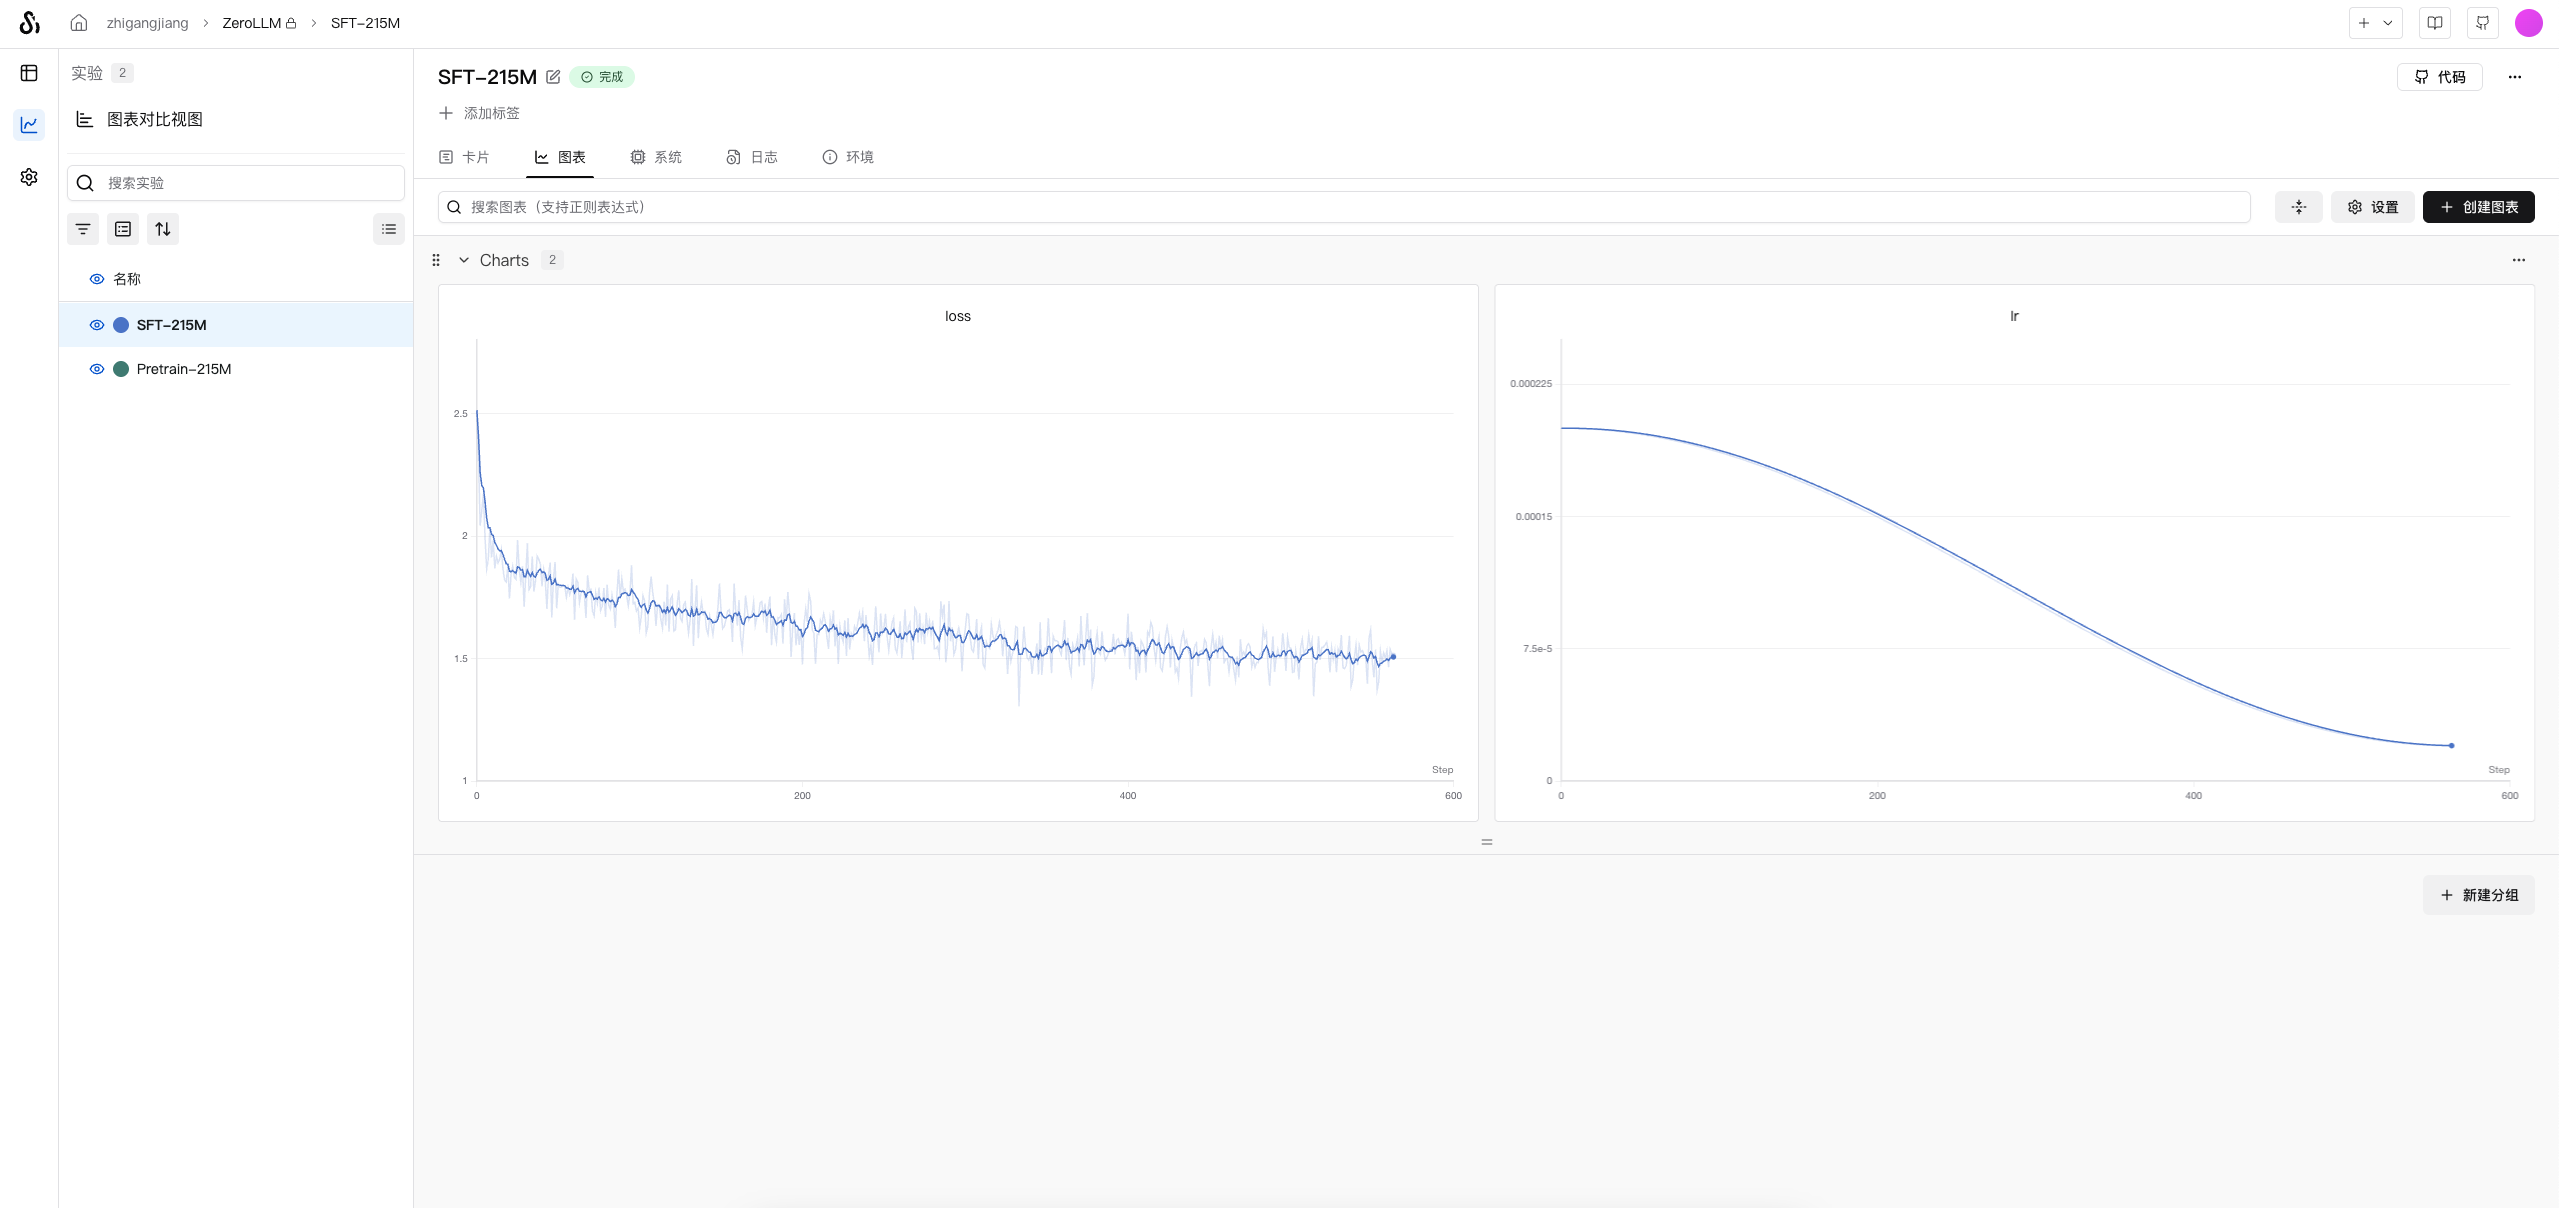2559x1208 pixels.
Task: Click the chart alignment icon left of 设置
Action: pos(2299,207)
